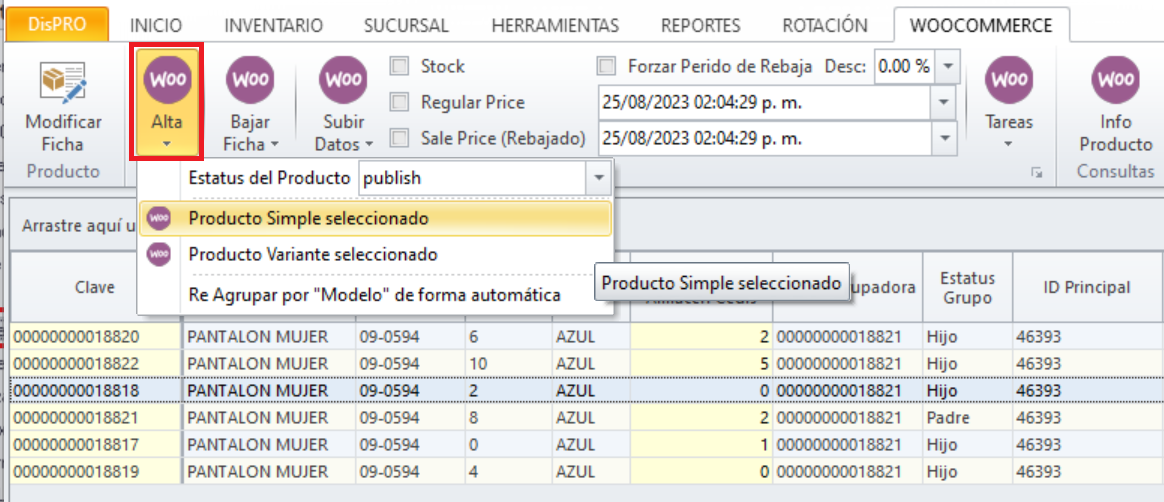Image resolution: width=1164 pixels, height=502 pixels.
Task: Switch to the ROTACIÓN tab
Action: pos(825,25)
